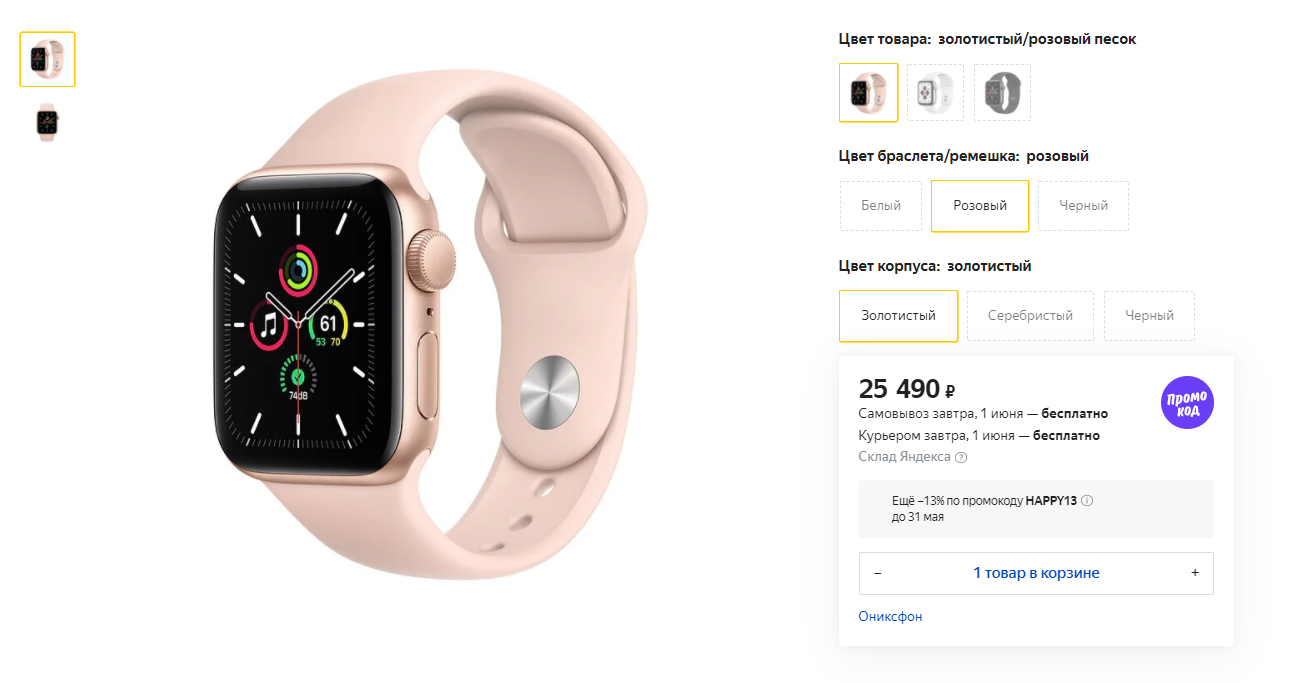The image size is (1290, 683).
Task: Select Серебристый case color
Action: (1030, 316)
